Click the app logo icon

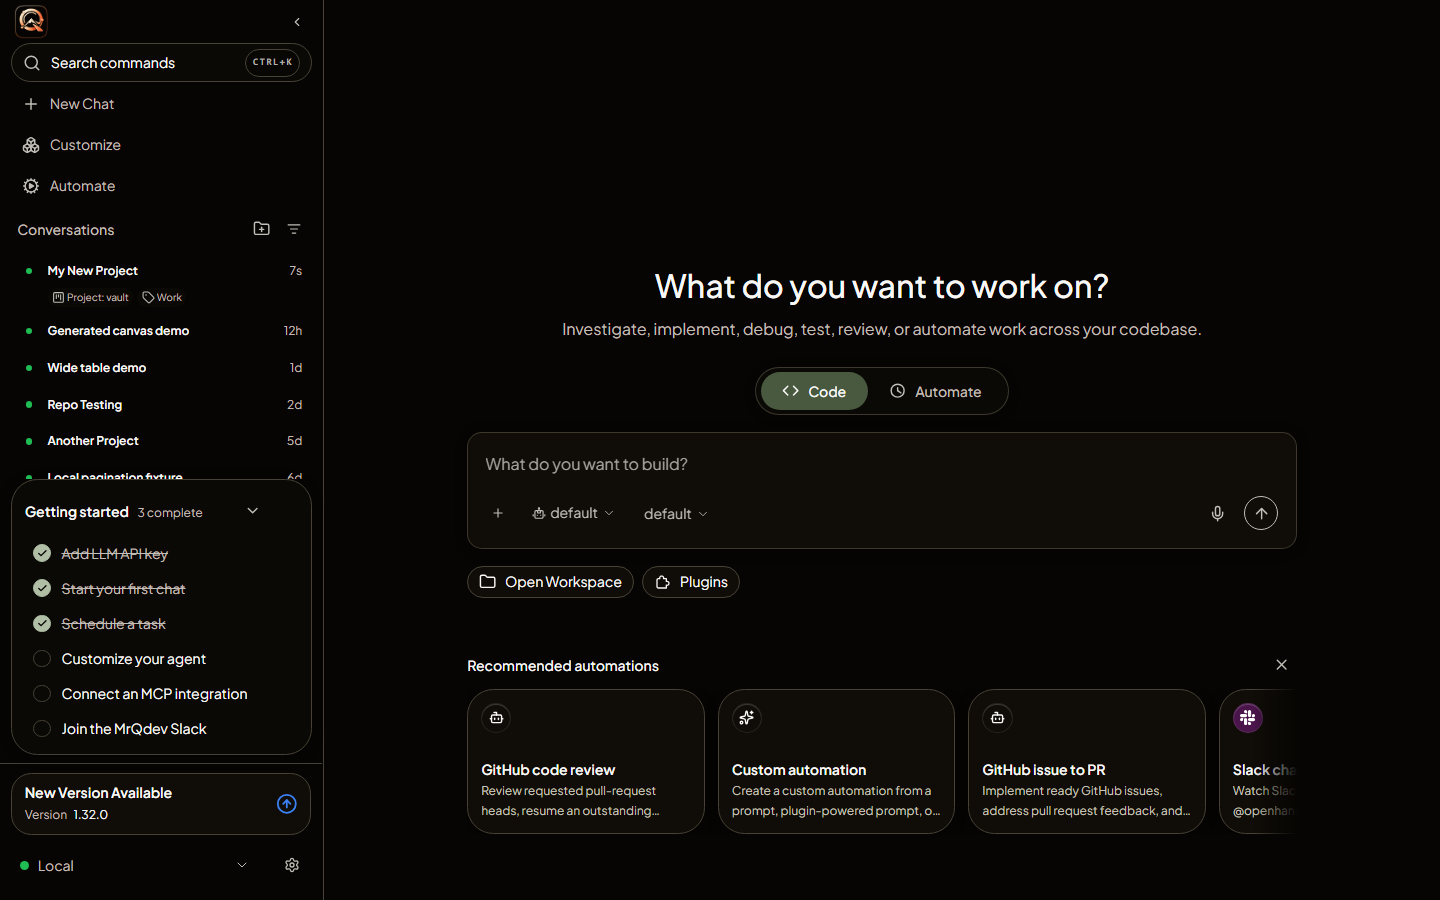tap(31, 20)
